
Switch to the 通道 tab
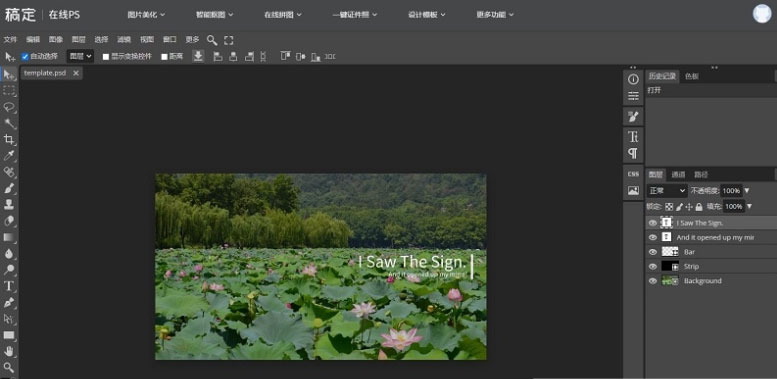678,174
